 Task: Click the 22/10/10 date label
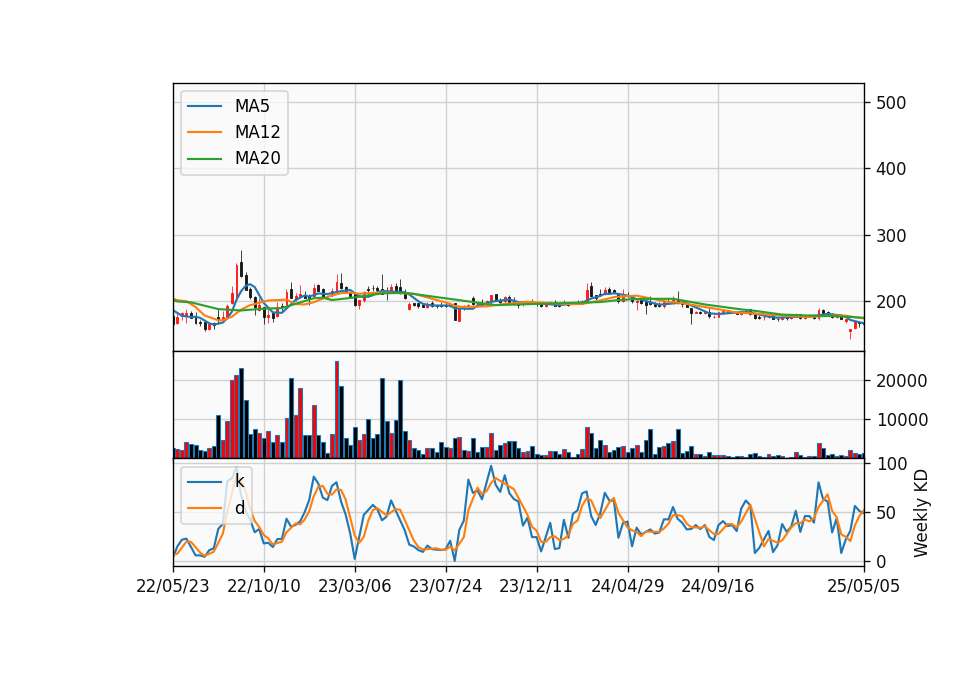click(x=264, y=586)
